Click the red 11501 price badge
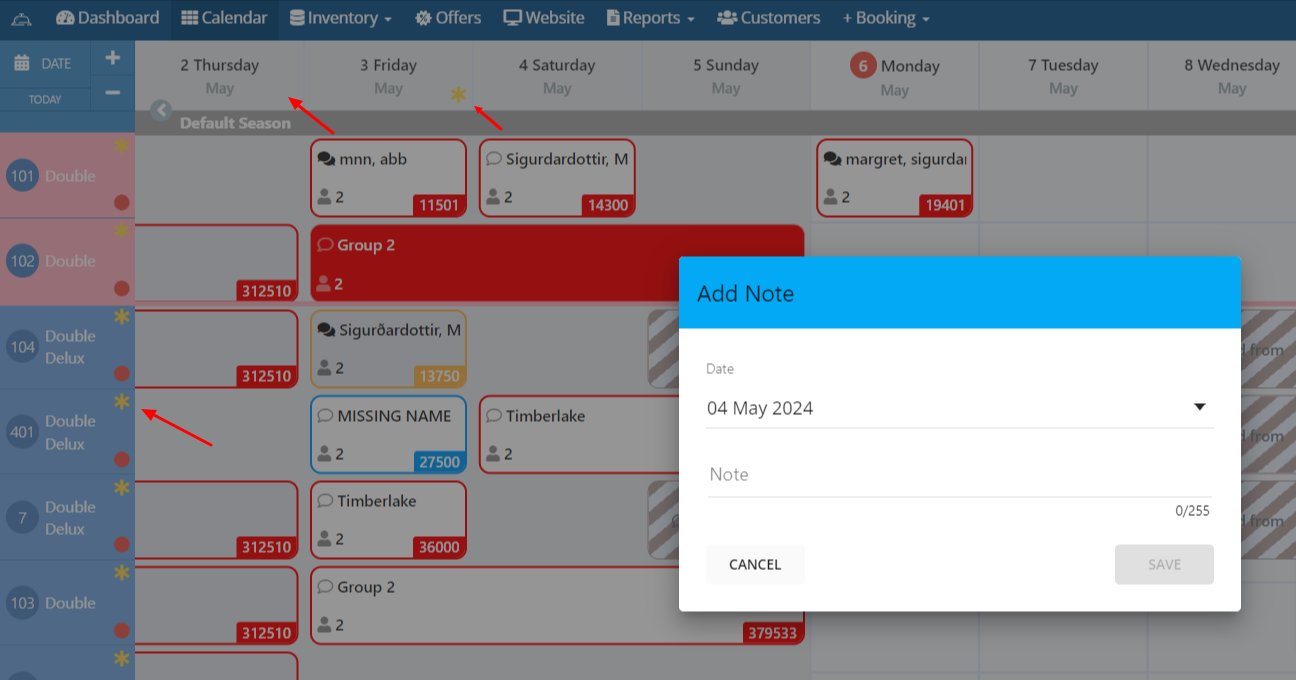The image size is (1296, 680). tap(439, 206)
